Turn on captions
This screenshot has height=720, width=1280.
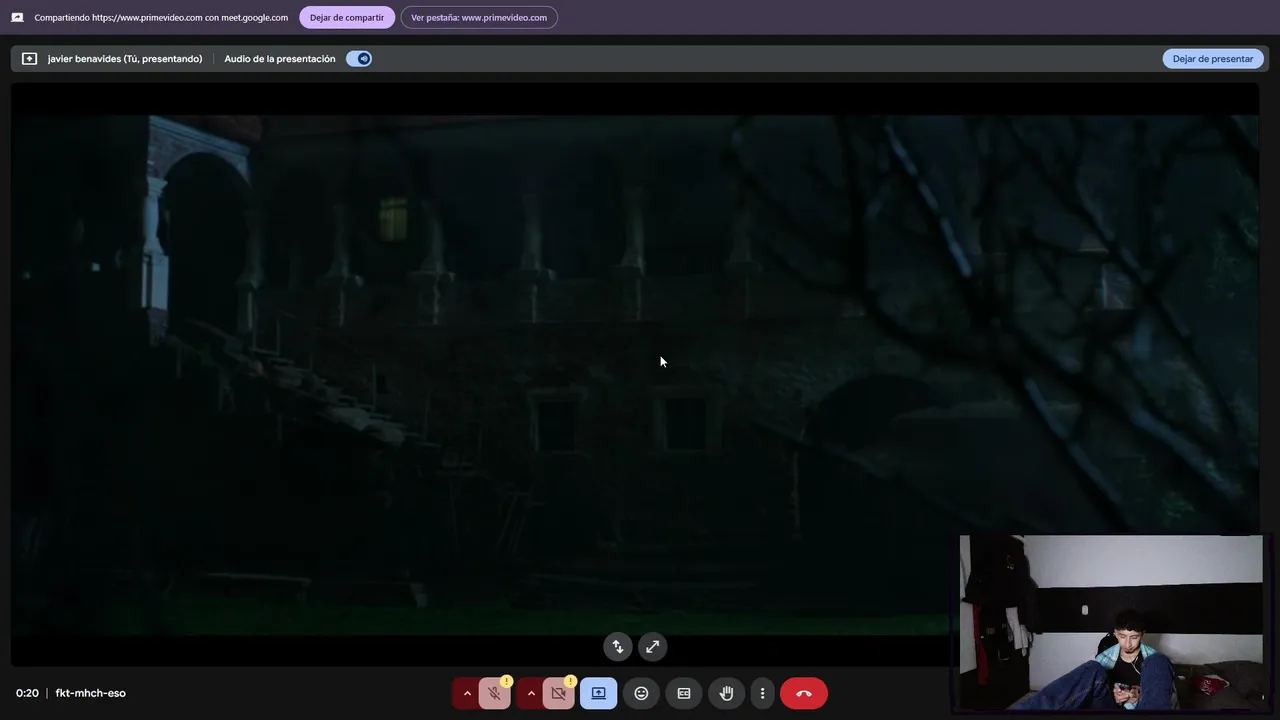pos(684,693)
